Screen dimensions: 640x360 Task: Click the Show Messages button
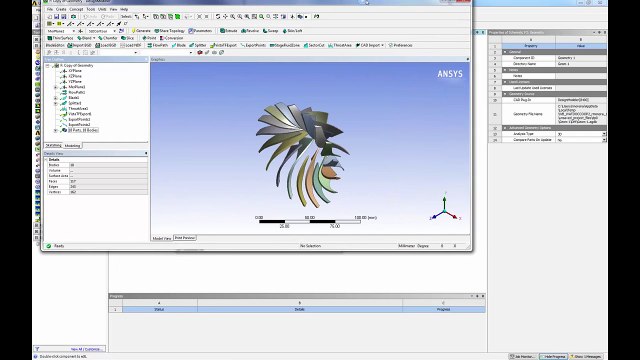coord(587,356)
